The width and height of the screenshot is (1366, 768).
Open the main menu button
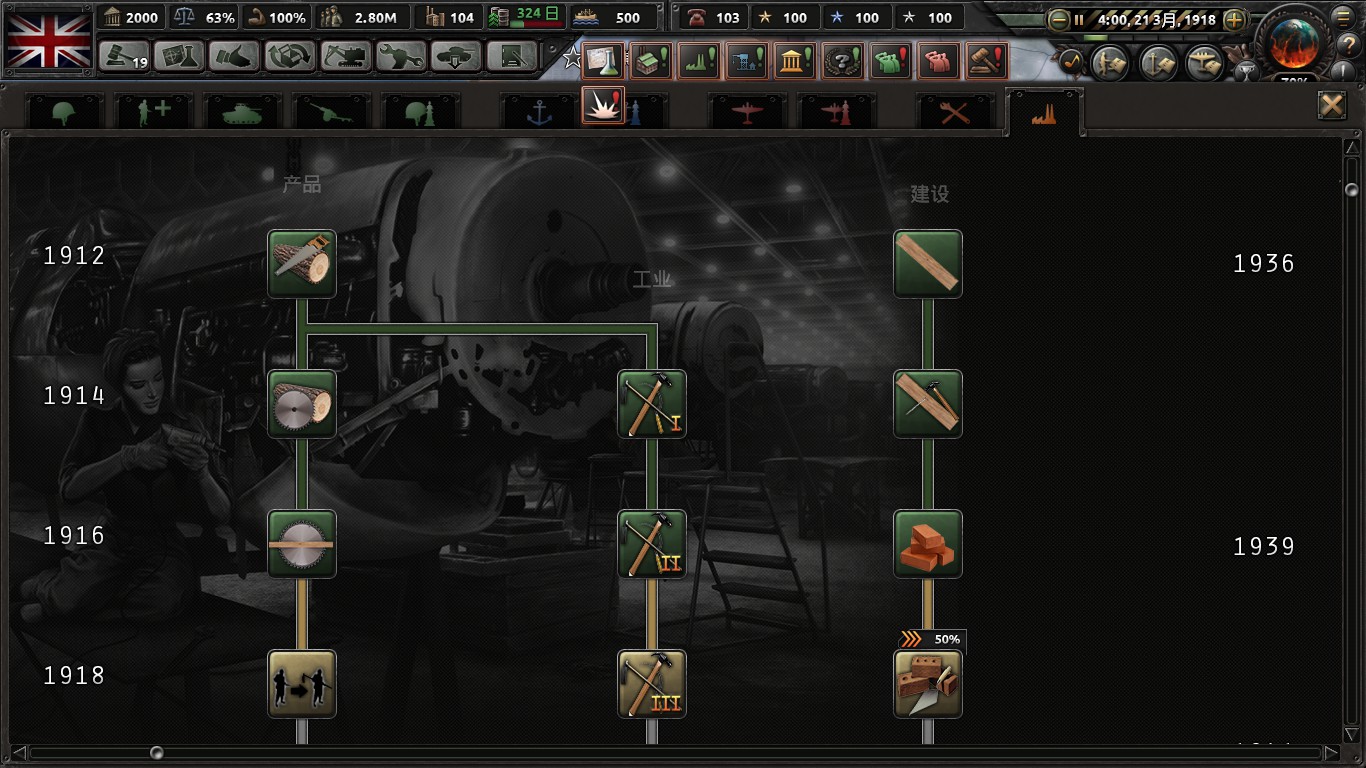[x=1344, y=16]
